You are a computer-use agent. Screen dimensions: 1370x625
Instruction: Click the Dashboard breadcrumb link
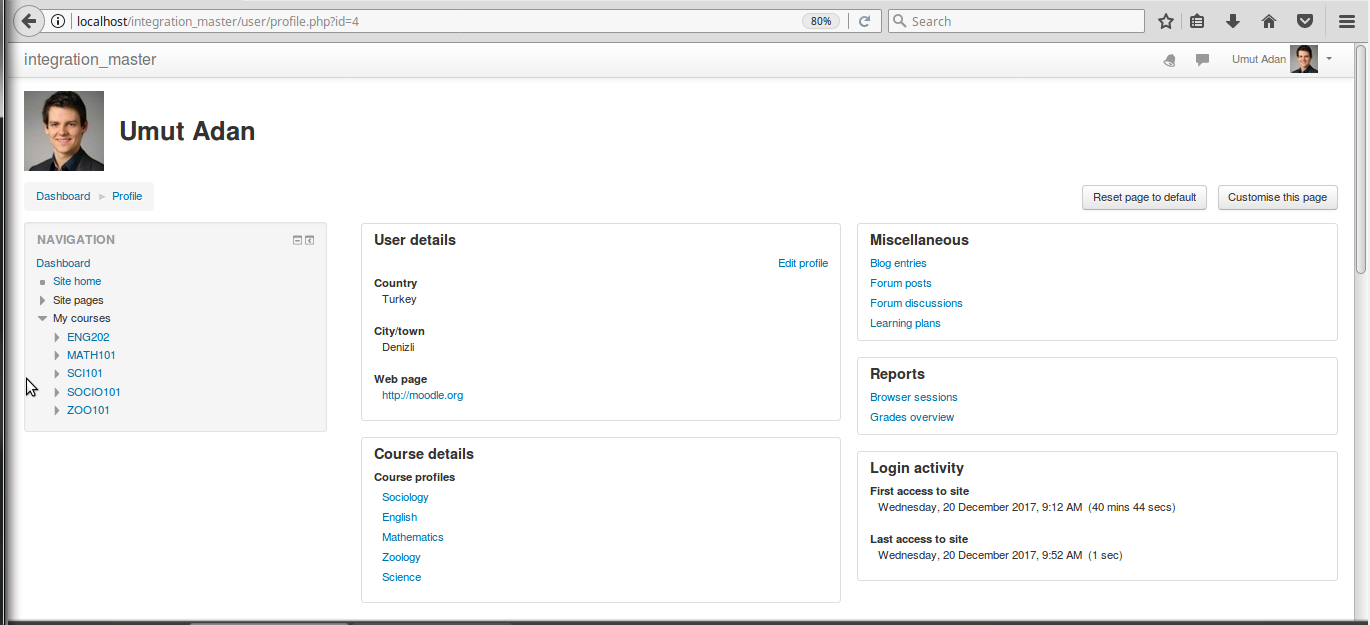click(63, 196)
